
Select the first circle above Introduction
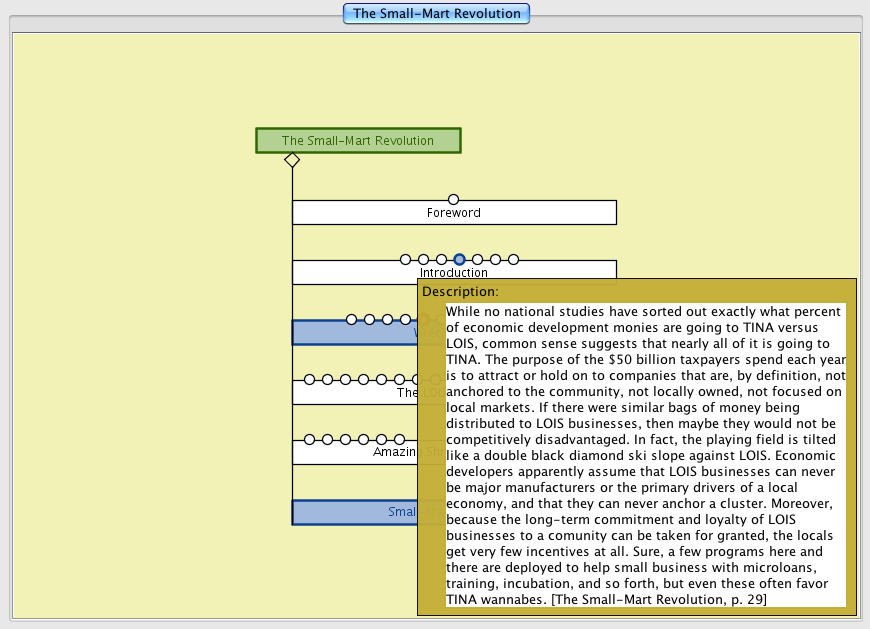tap(405, 260)
